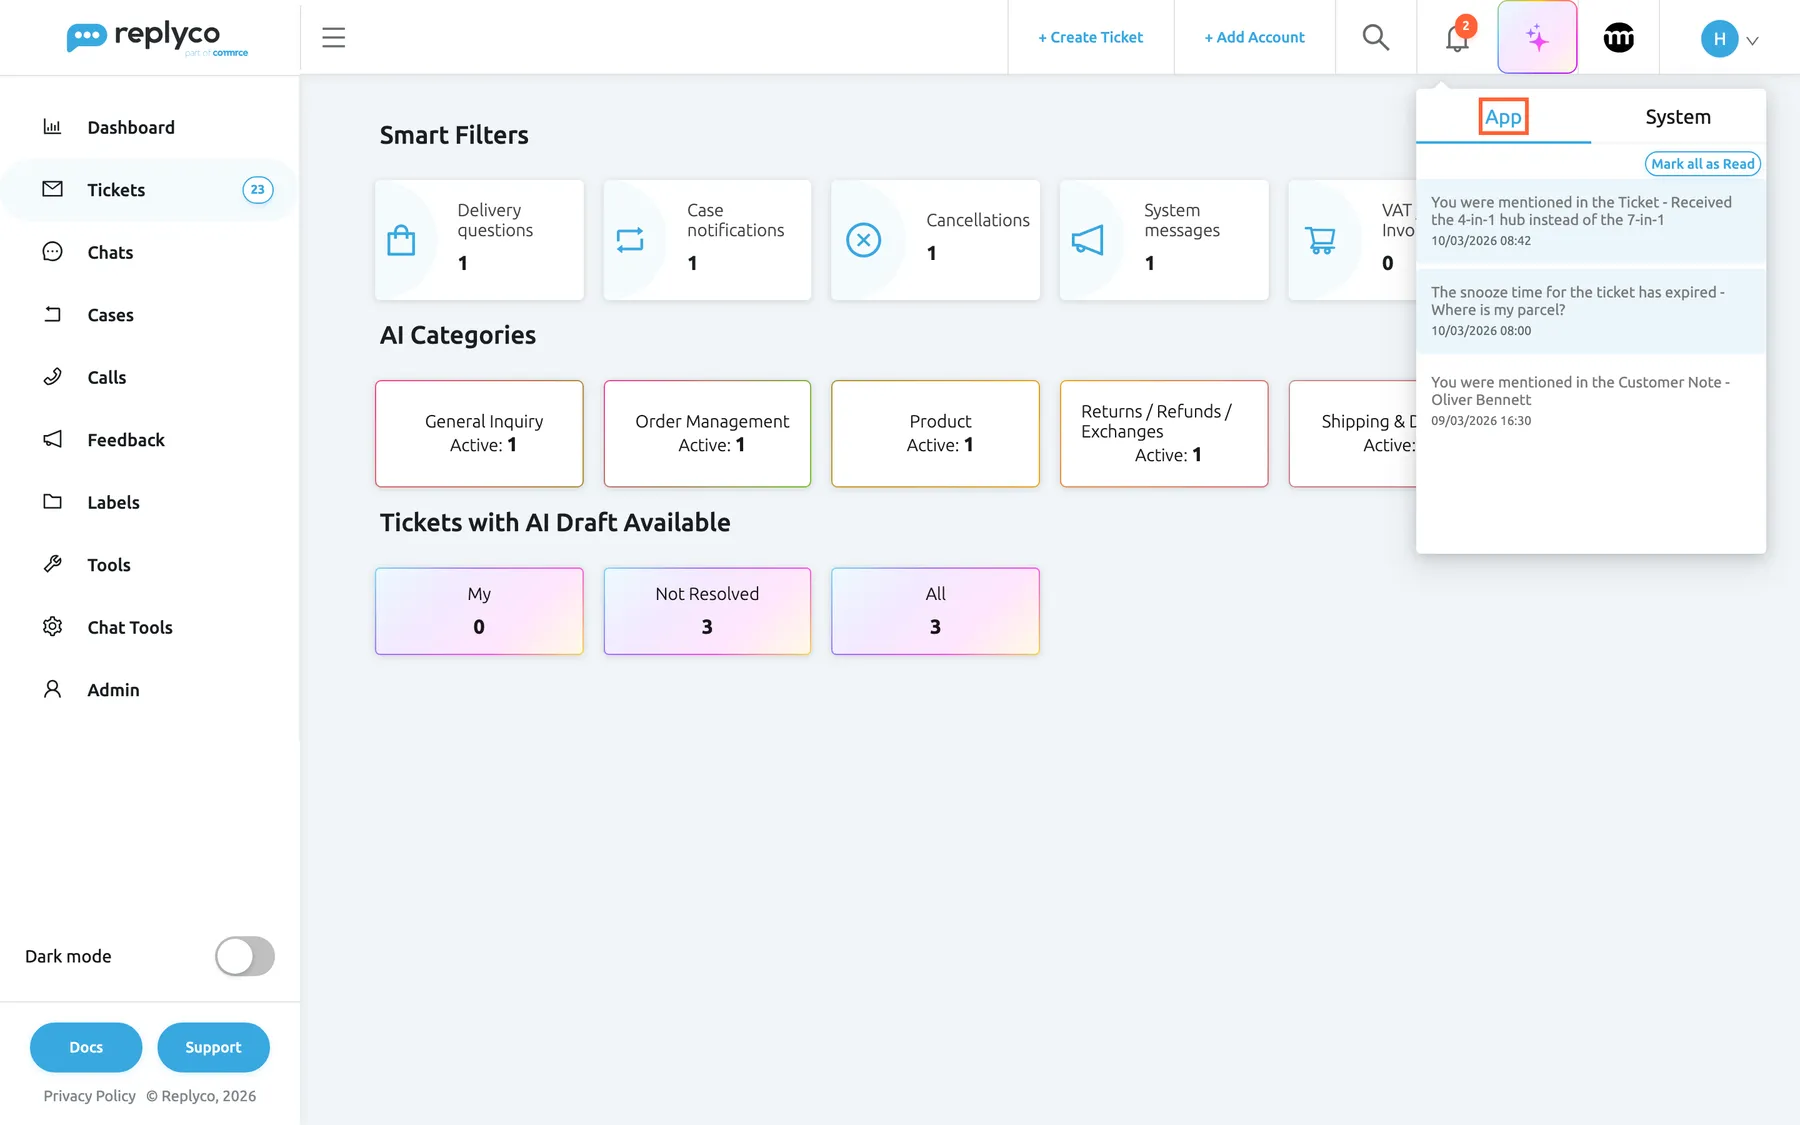
Task: Open the Privacy Policy link
Action: [89, 1096]
